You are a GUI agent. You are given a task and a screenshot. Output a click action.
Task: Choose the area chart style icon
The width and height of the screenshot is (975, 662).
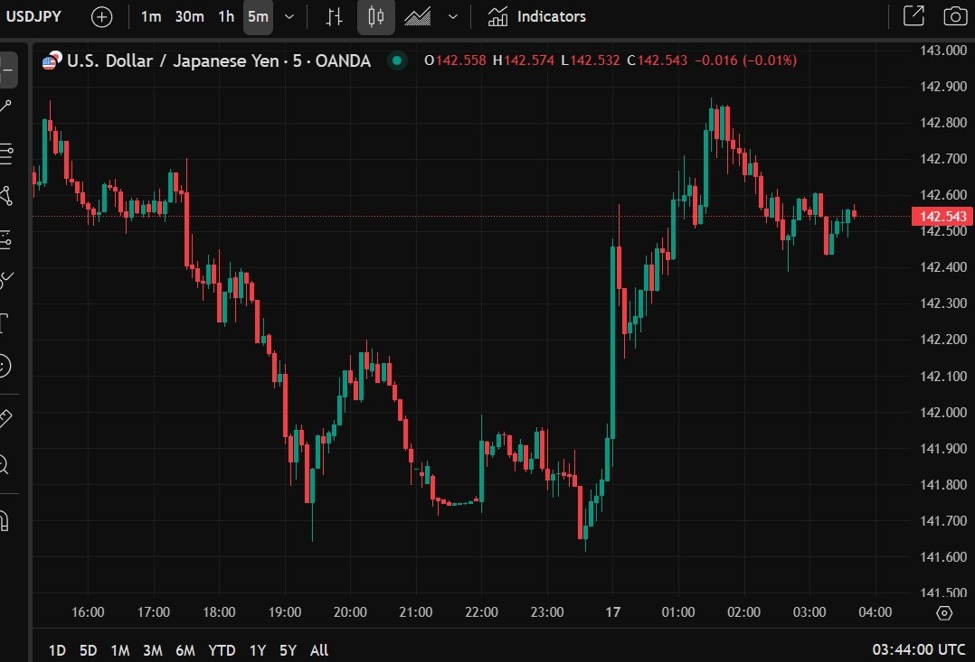pyautogui.click(x=418, y=17)
